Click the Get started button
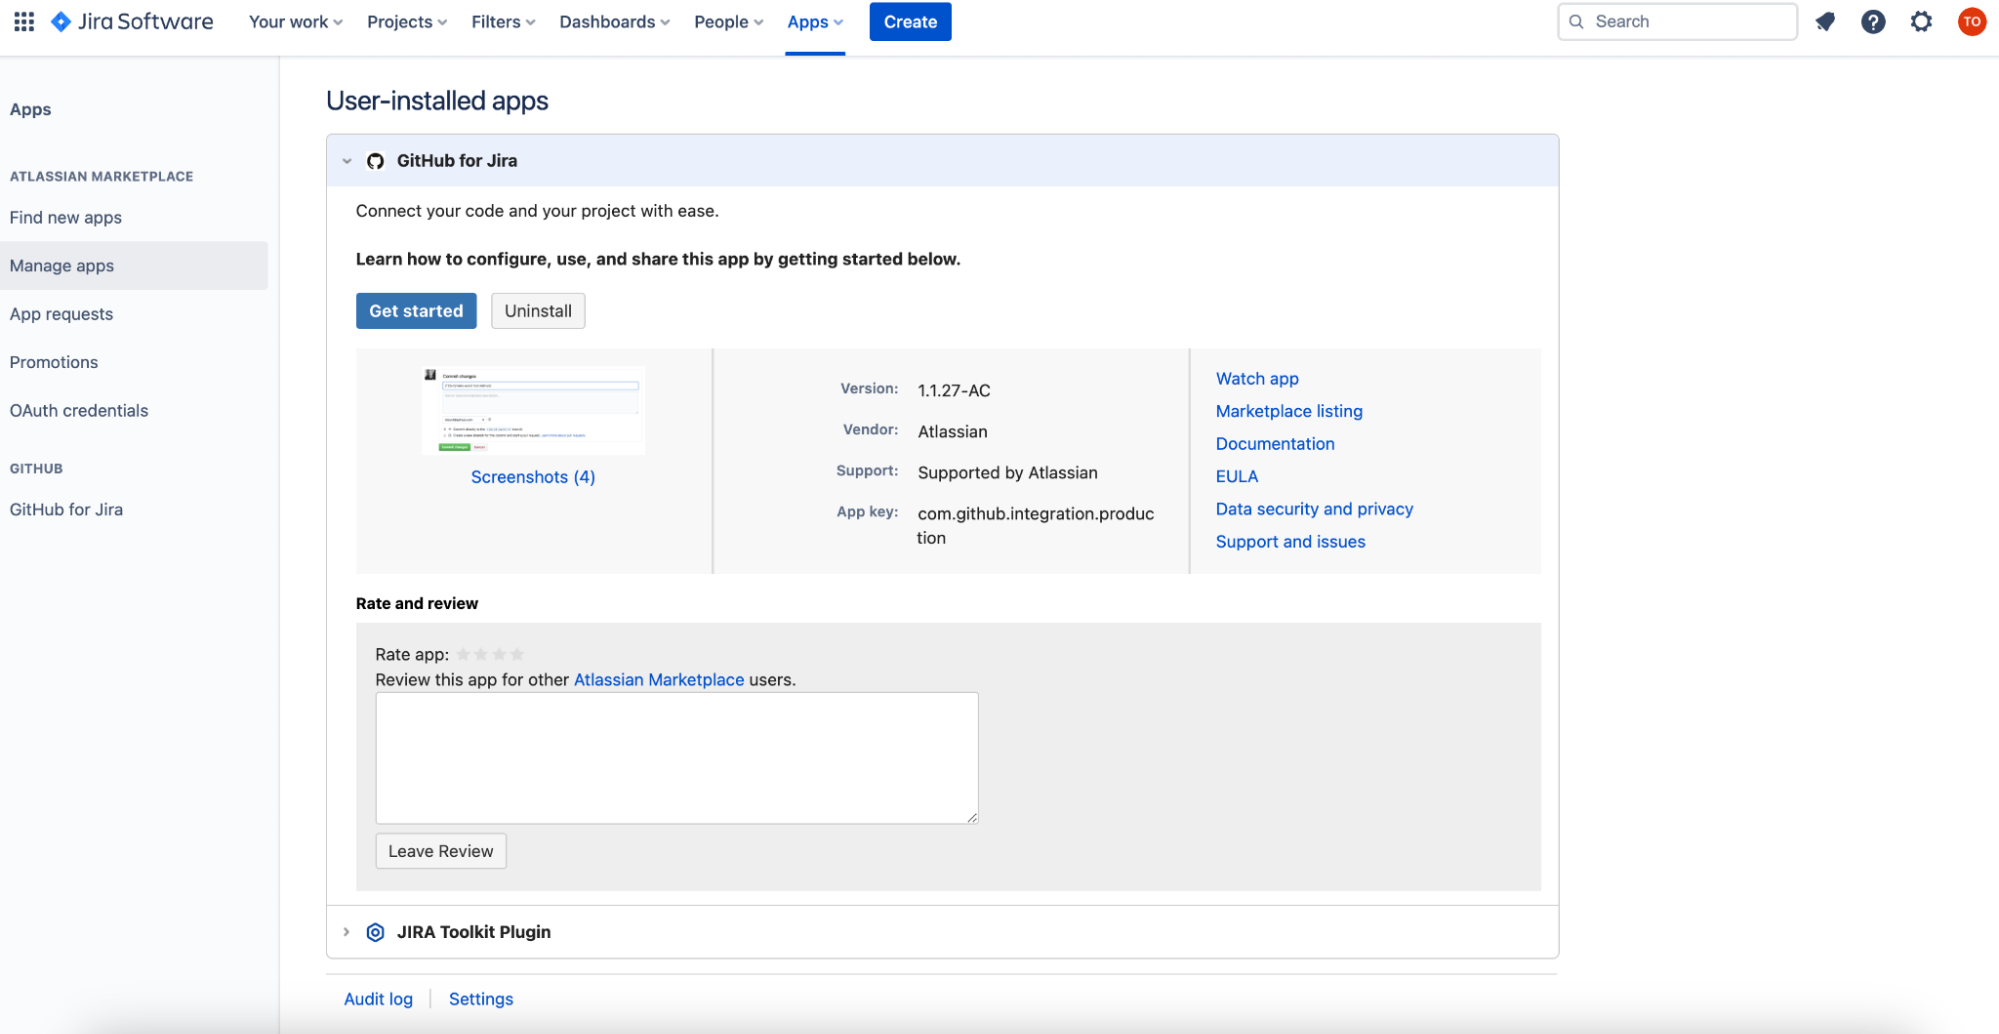This screenshot has height=1034, width=1999. click(x=416, y=311)
